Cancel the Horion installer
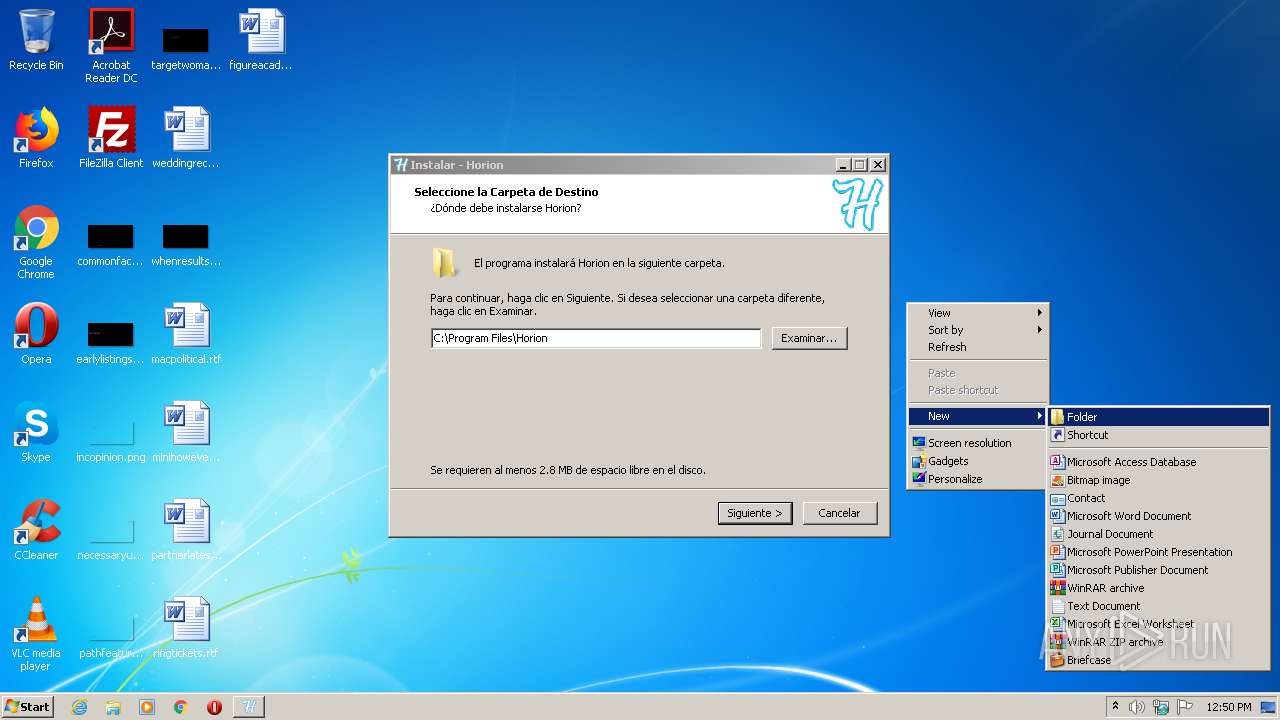1280x720 pixels. (x=839, y=513)
